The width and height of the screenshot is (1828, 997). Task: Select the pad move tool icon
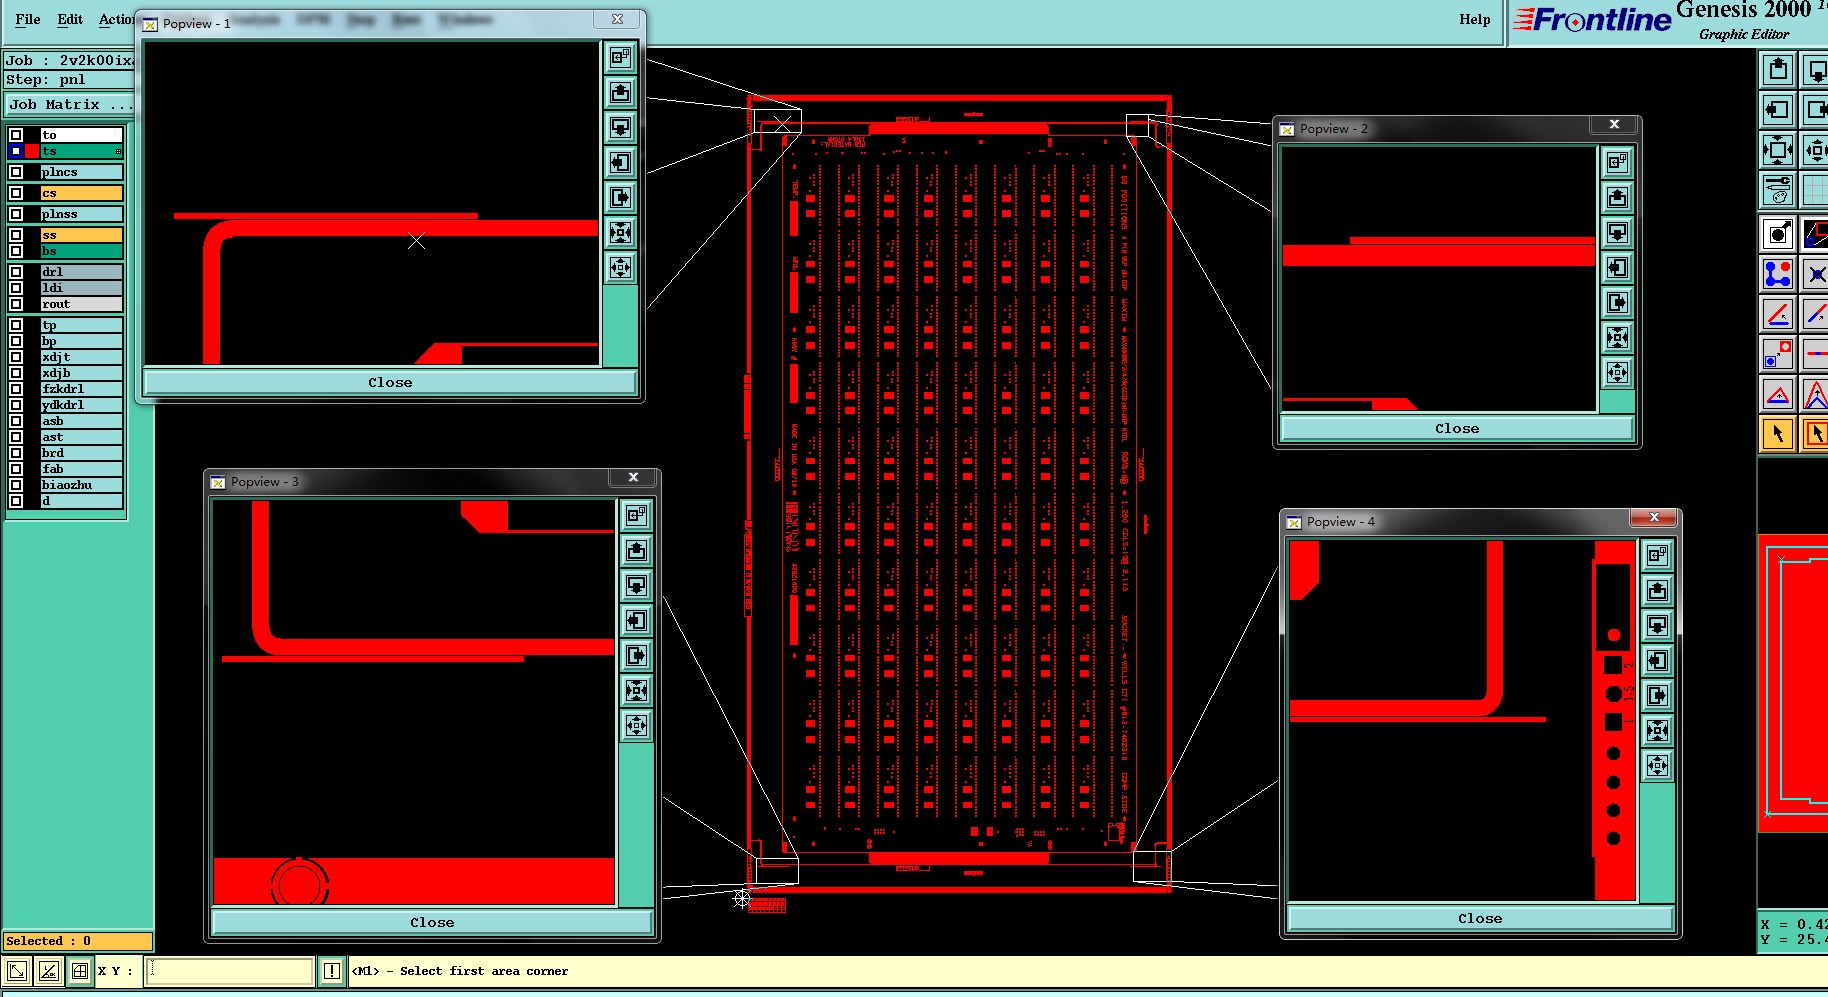(x=1778, y=354)
